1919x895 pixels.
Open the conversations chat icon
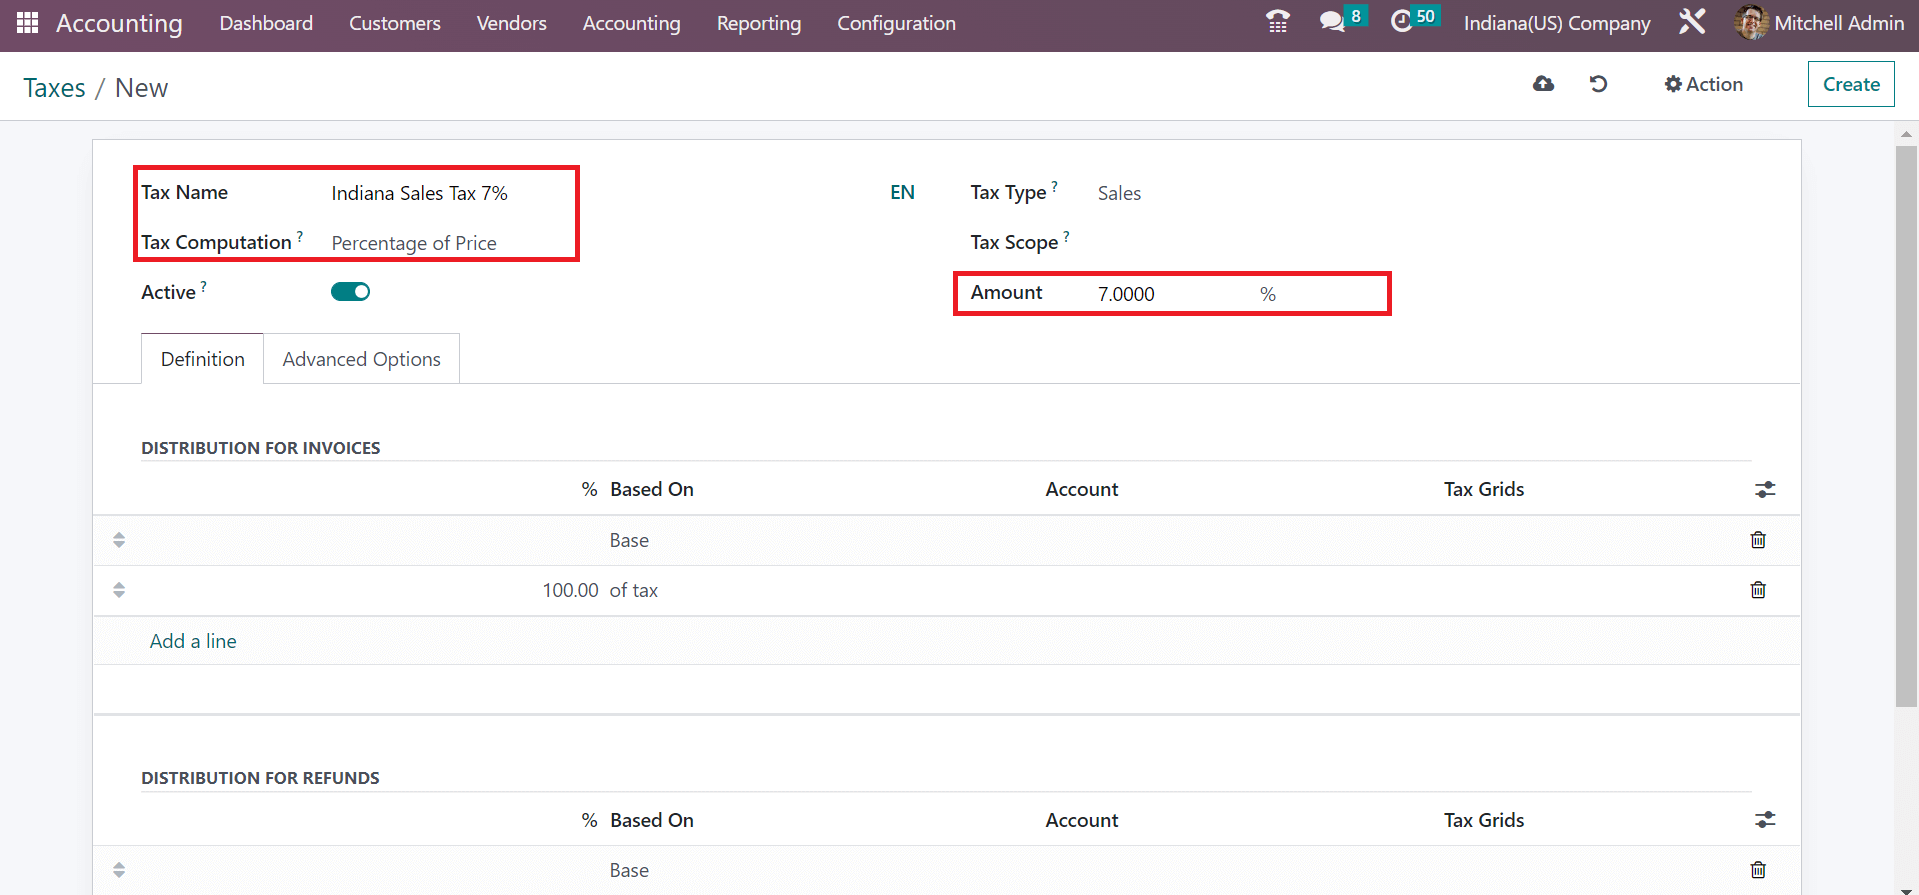point(1332,22)
